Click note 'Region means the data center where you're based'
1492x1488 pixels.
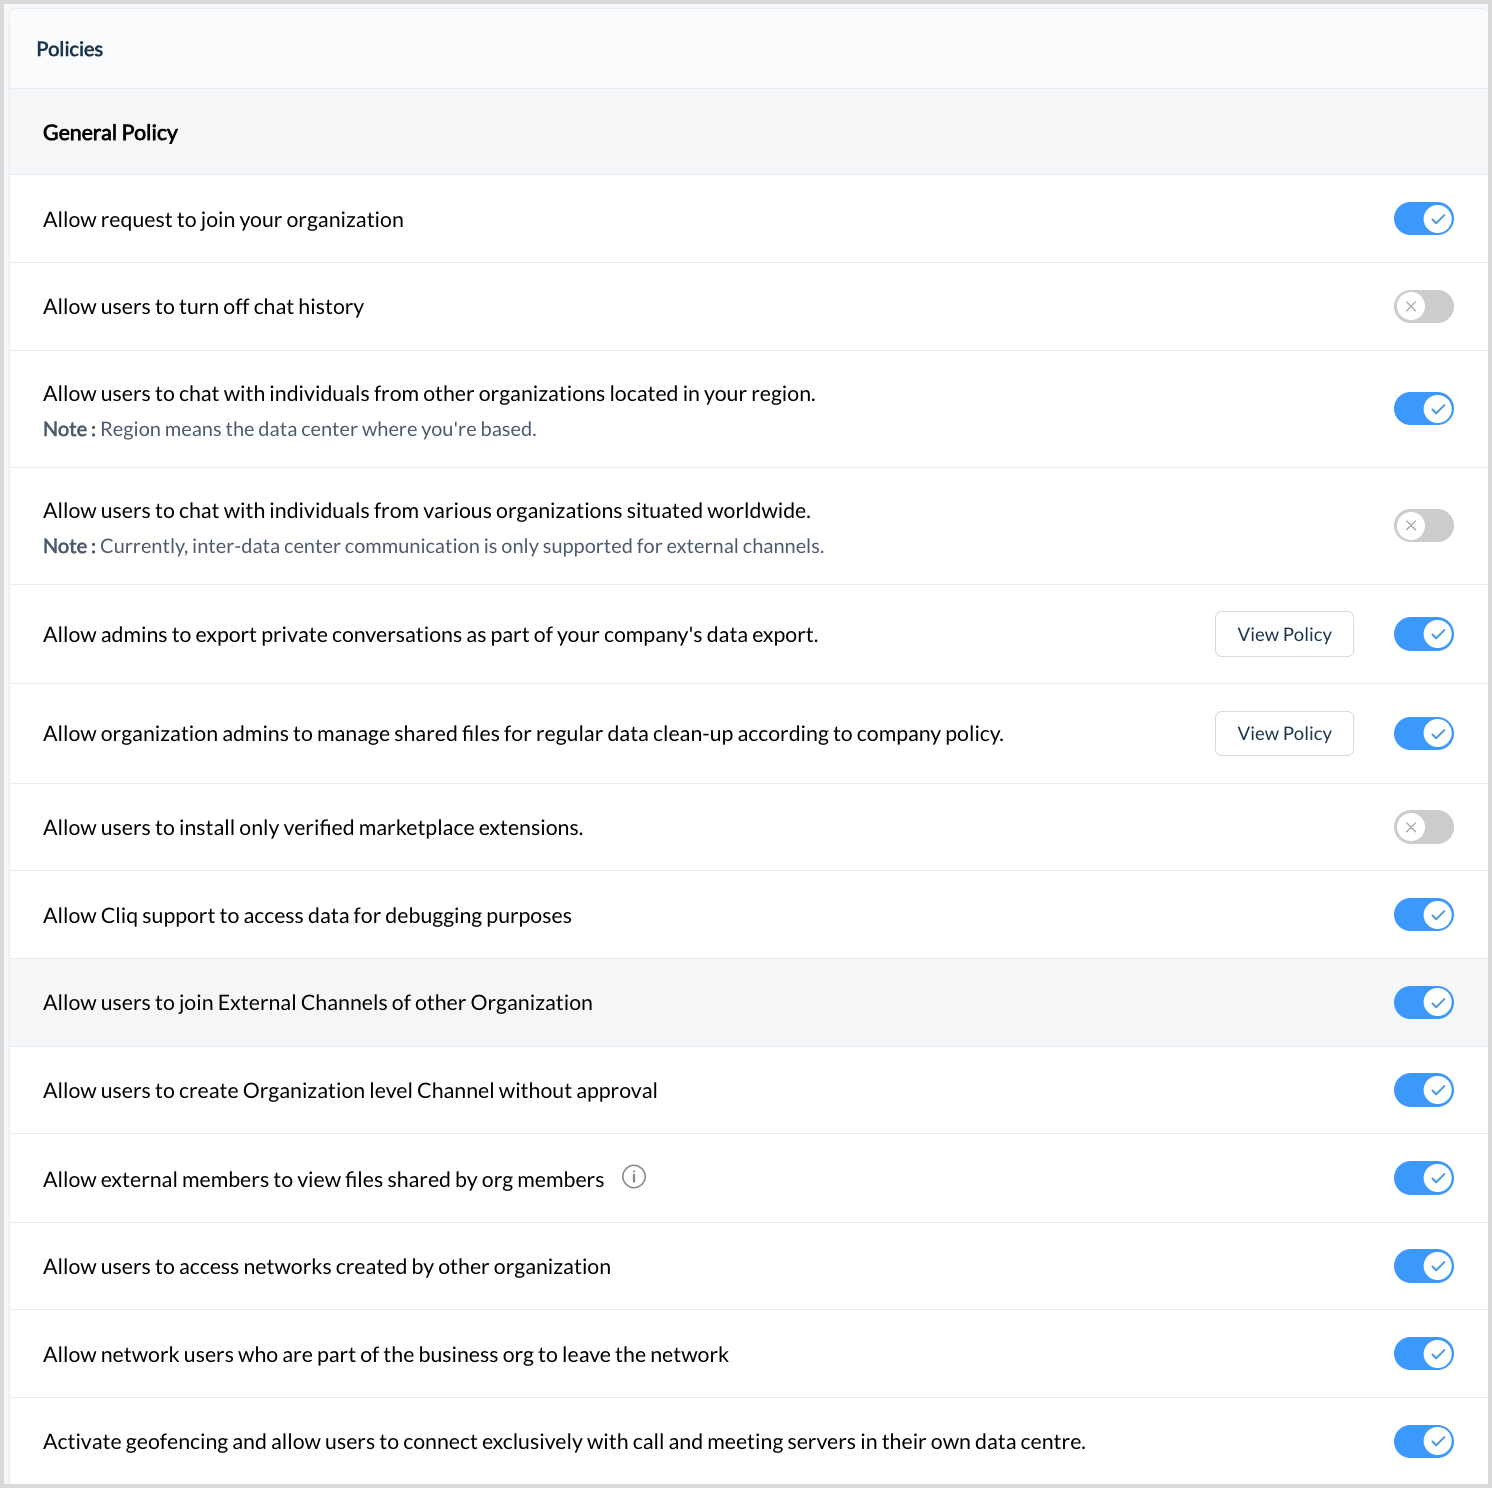[290, 429]
